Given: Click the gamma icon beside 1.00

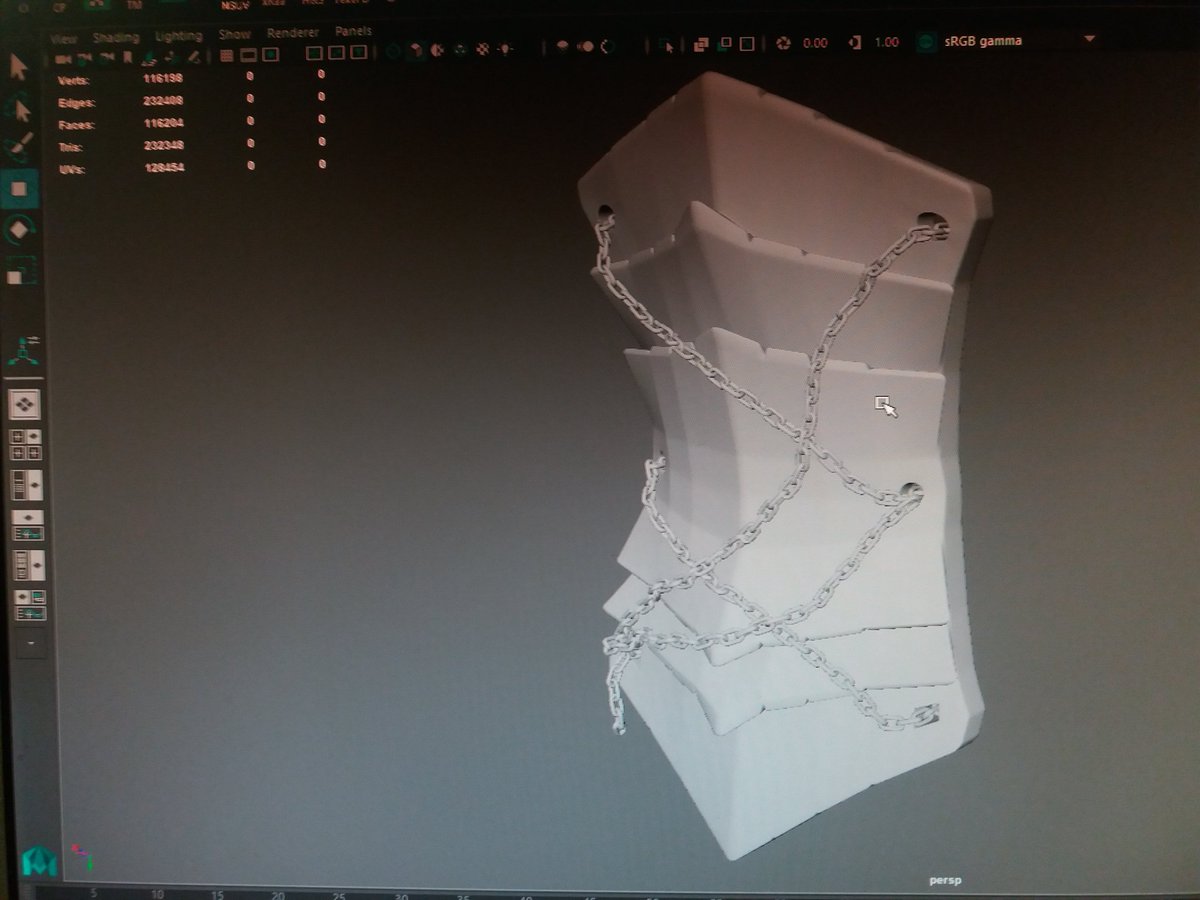Looking at the screenshot, I should [855, 43].
